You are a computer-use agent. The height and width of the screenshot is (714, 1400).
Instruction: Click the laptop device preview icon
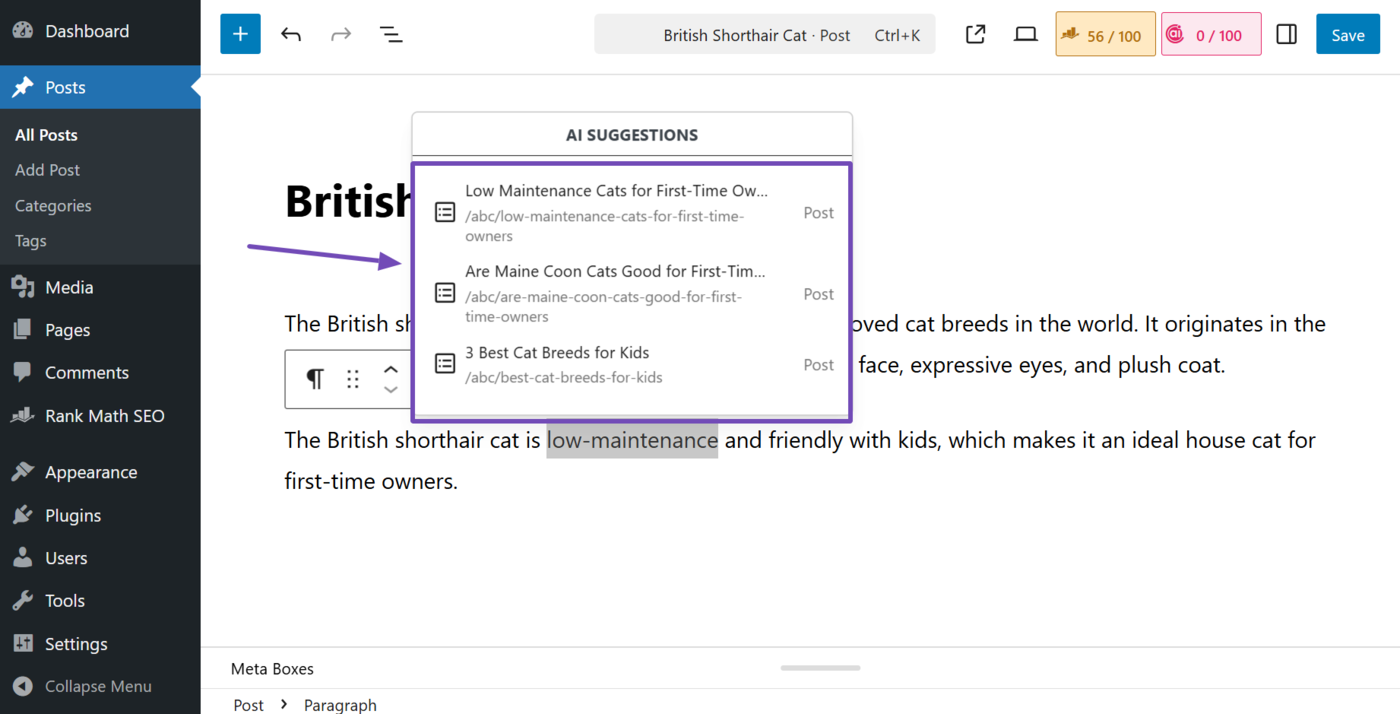pos(1025,34)
